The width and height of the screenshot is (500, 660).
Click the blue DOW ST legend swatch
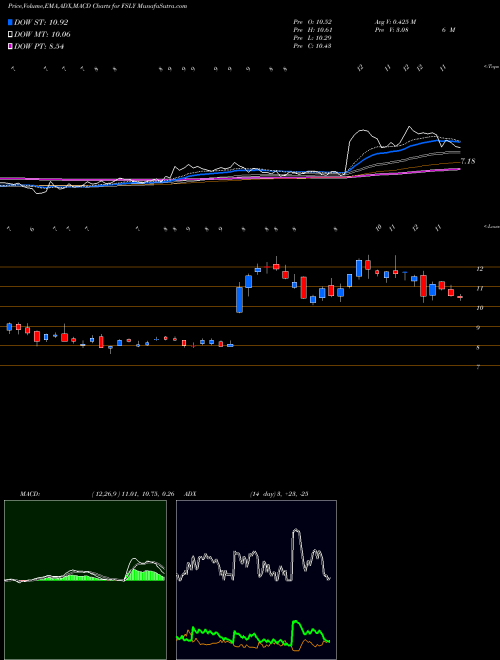(10, 22)
